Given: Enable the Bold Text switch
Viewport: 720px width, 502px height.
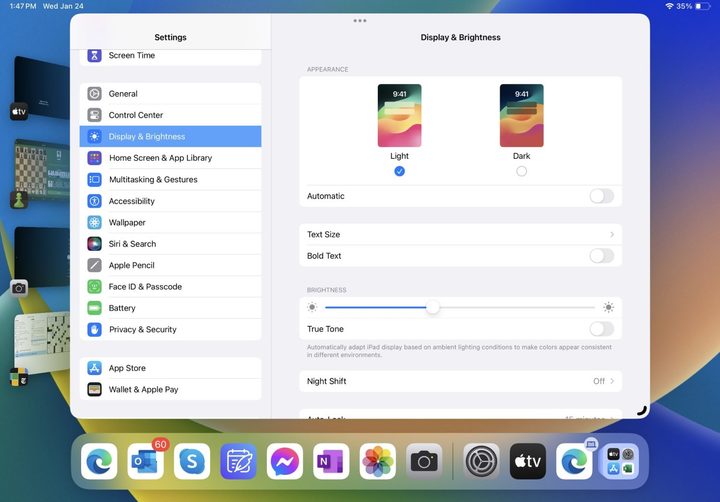Looking at the screenshot, I should [x=602, y=256].
